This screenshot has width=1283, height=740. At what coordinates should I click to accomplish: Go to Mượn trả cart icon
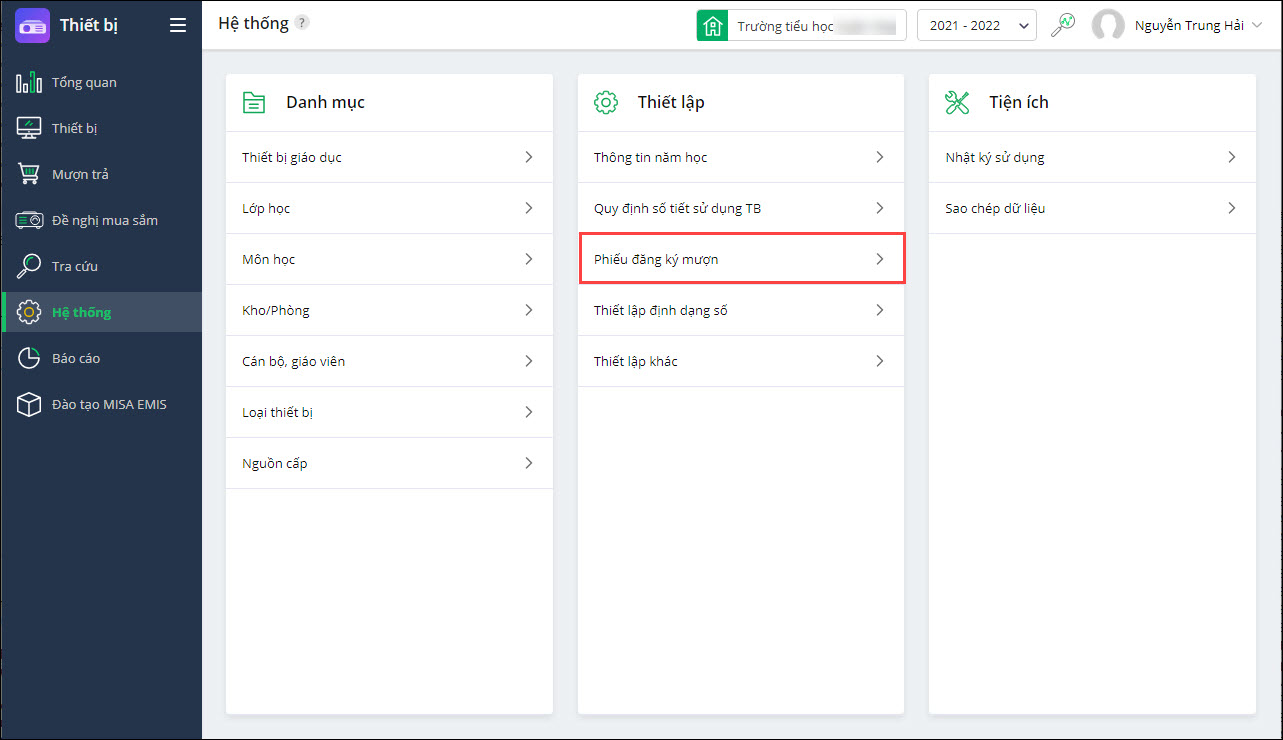coord(29,174)
